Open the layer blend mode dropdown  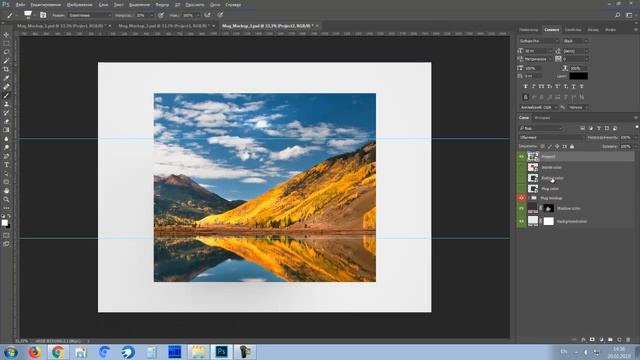[551, 138]
